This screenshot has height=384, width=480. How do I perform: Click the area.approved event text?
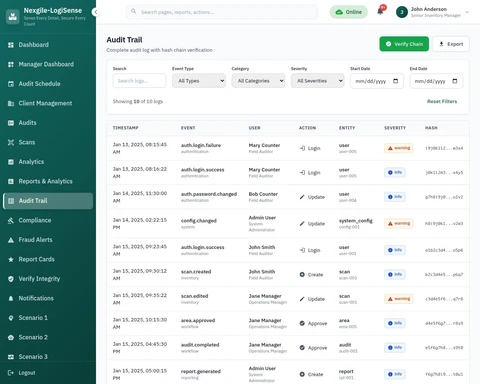pyautogui.click(x=198, y=320)
